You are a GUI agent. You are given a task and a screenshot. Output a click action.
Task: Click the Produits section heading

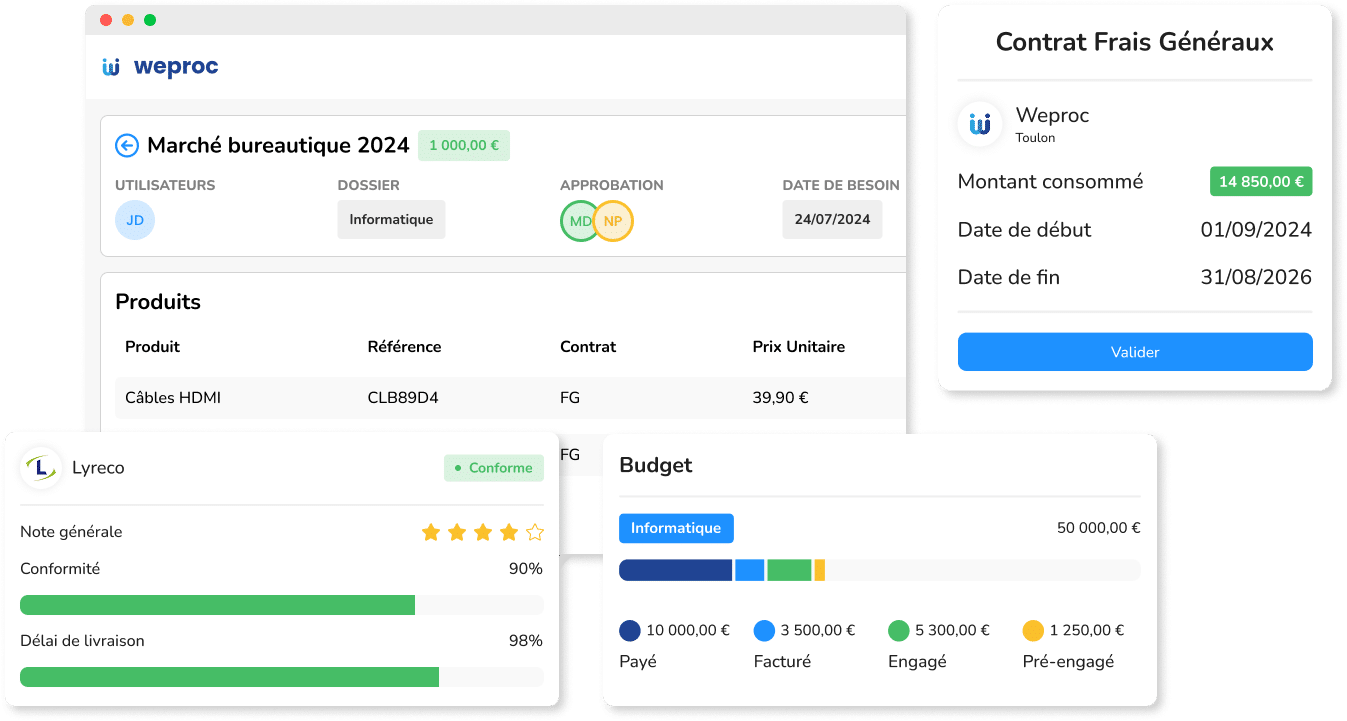point(158,302)
